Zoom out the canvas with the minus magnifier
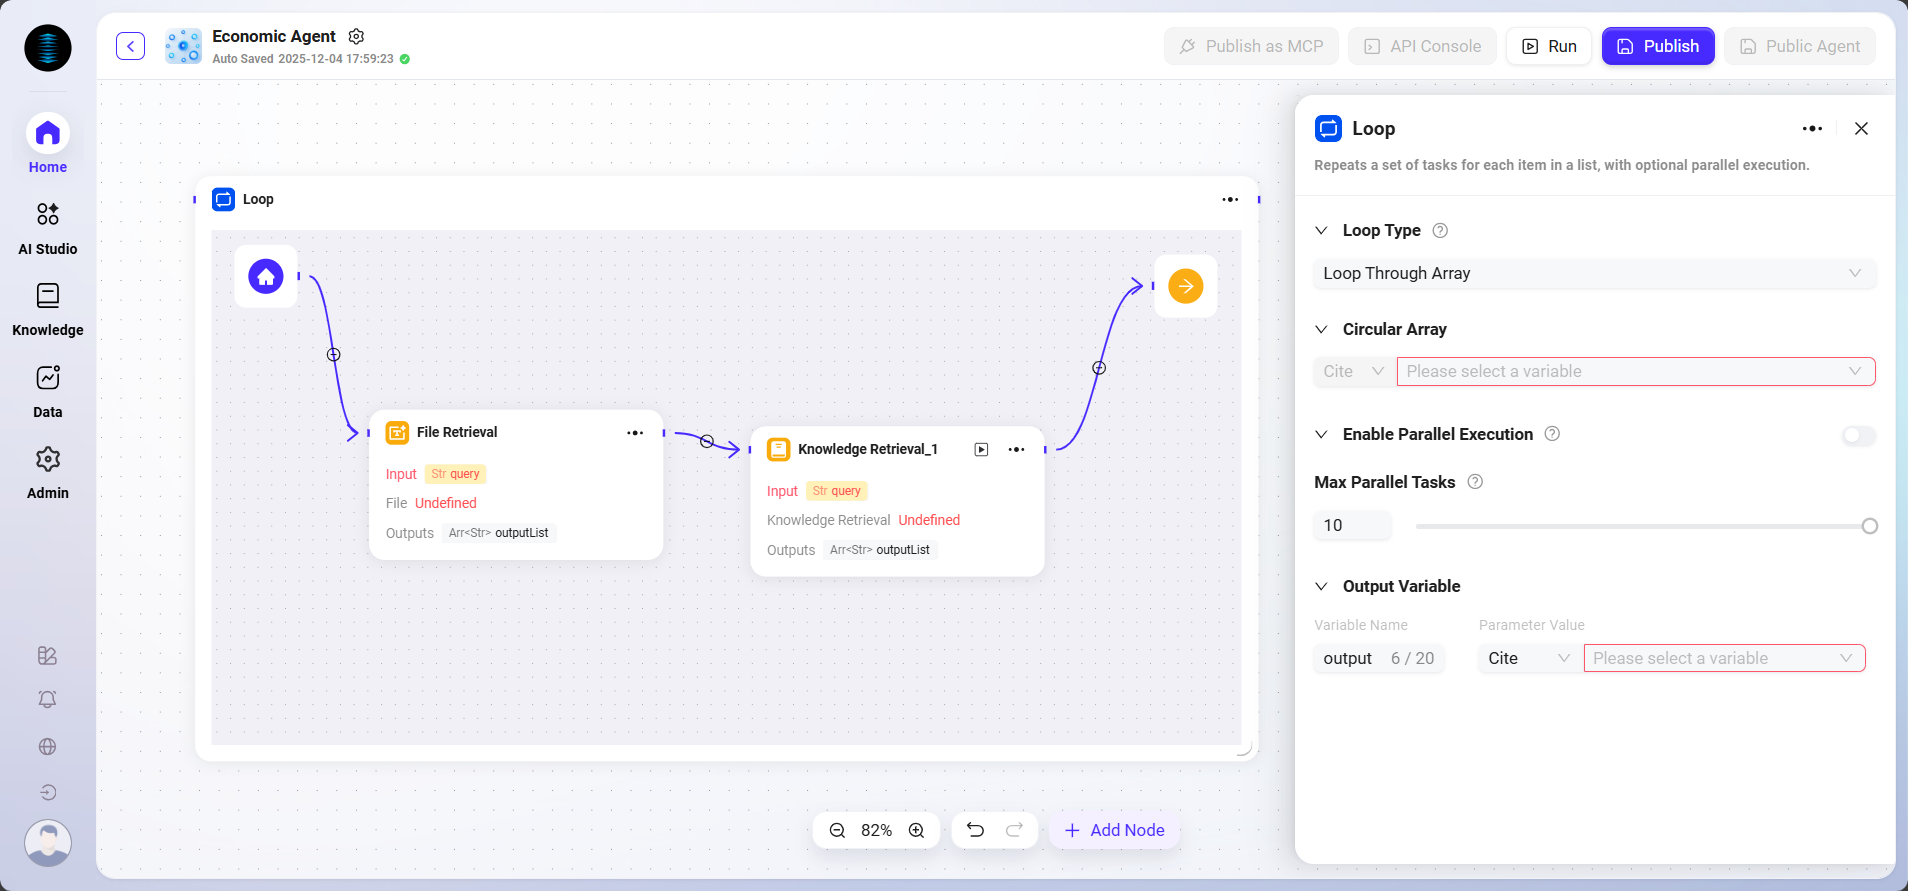The width and height of the screenshot is (1908, 891). [x=837, y=830]
